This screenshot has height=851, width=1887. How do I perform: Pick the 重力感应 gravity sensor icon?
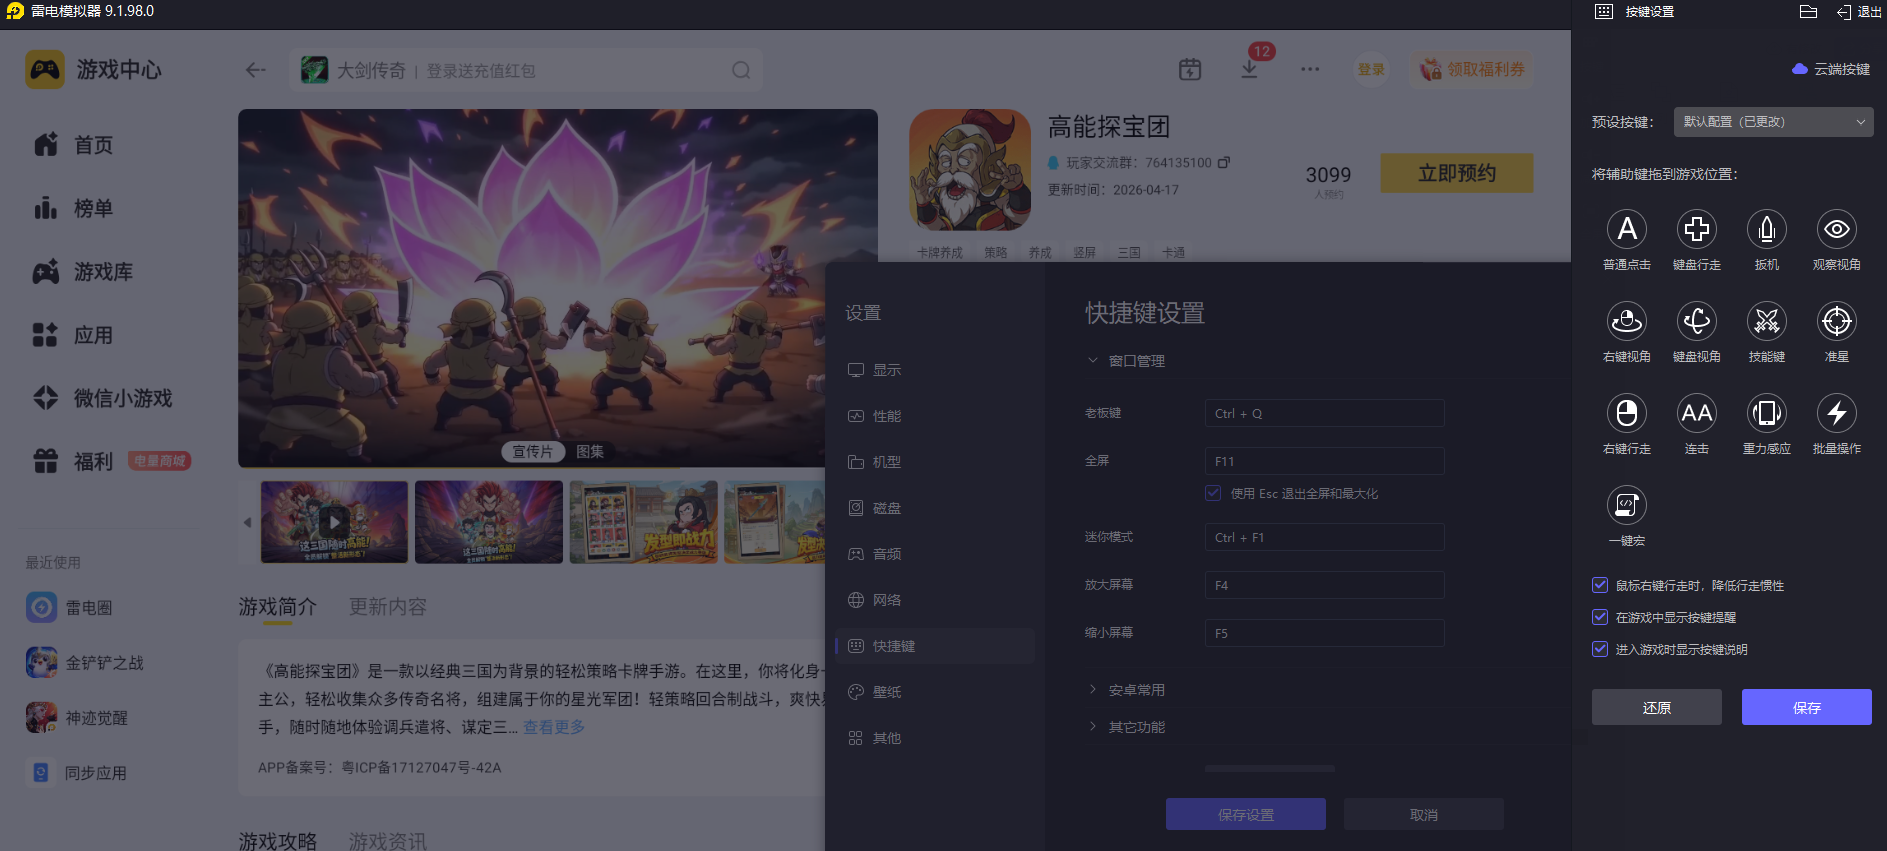1767,413
